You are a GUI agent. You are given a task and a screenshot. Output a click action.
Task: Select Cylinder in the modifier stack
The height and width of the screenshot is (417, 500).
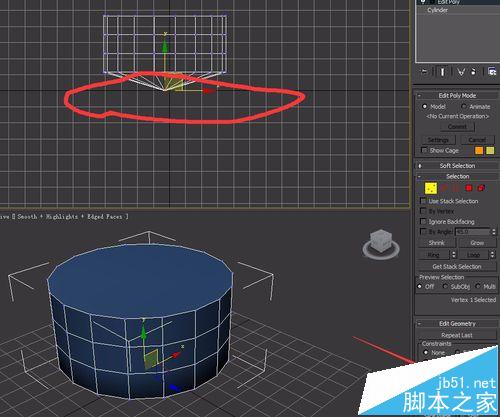tap(437, 10)
